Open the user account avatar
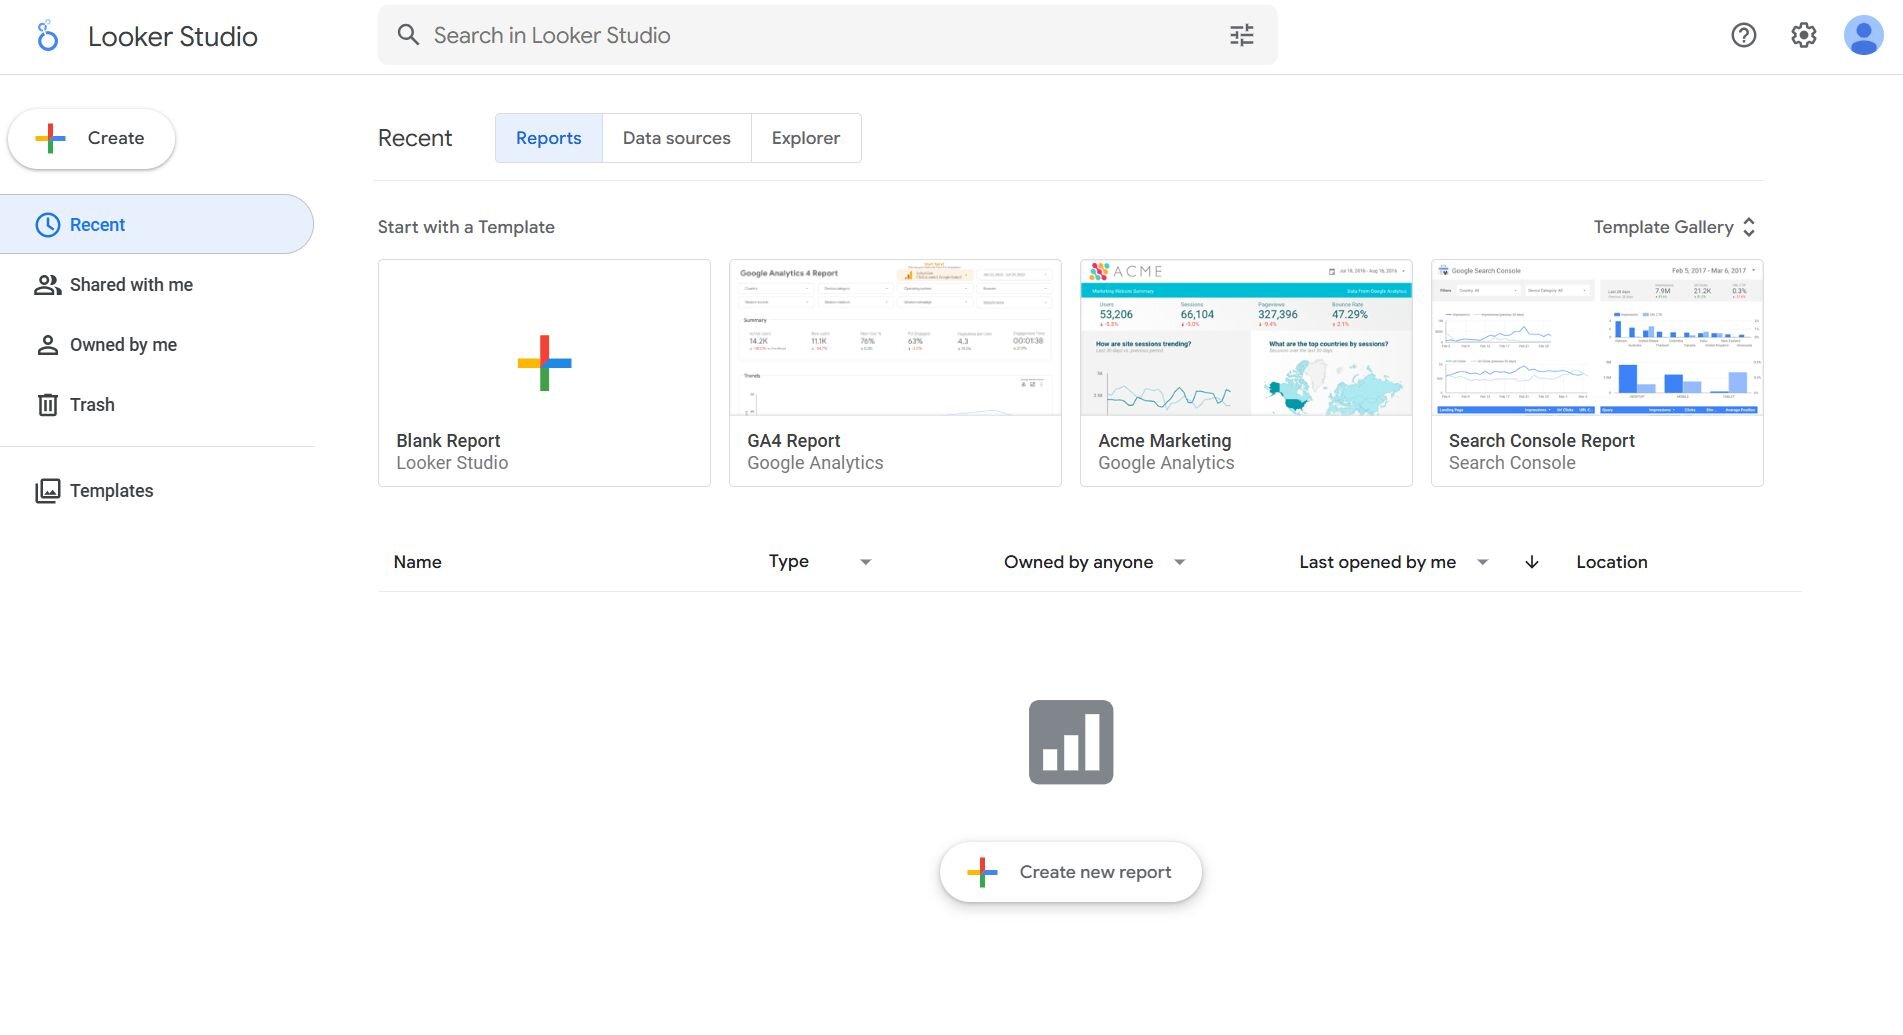The width and height of the screenshot is (1903, 1035). [1862, 36]
